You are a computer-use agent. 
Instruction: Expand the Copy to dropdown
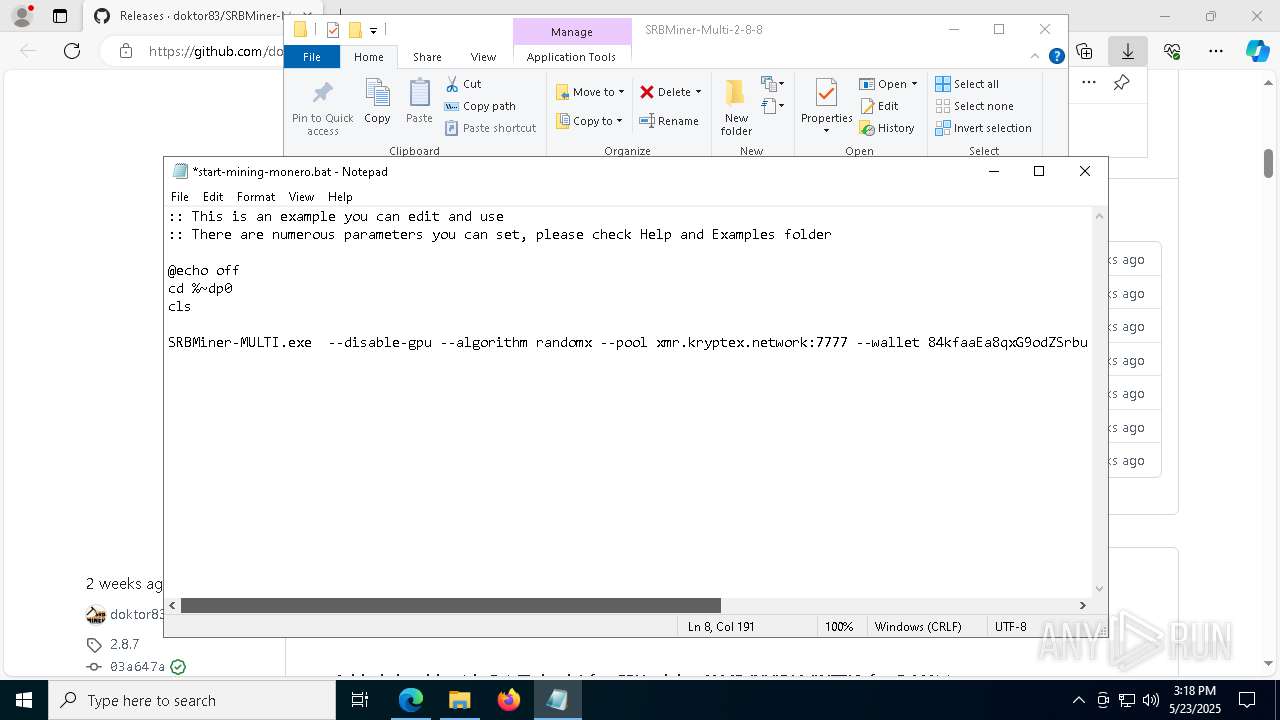click(619, 121)
